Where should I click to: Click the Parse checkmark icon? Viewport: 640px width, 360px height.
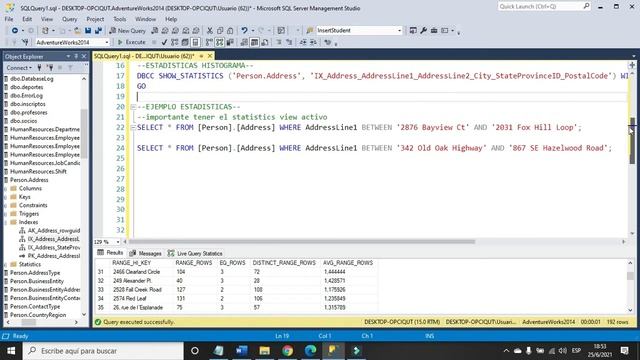164,42
